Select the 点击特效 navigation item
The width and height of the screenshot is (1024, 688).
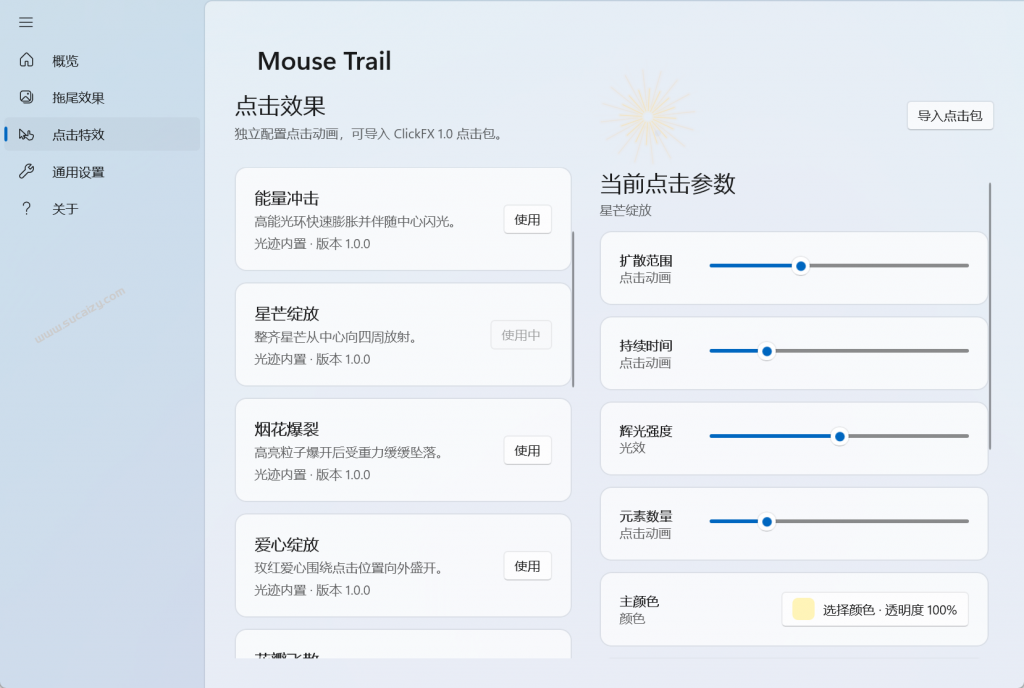click(103, 134)
